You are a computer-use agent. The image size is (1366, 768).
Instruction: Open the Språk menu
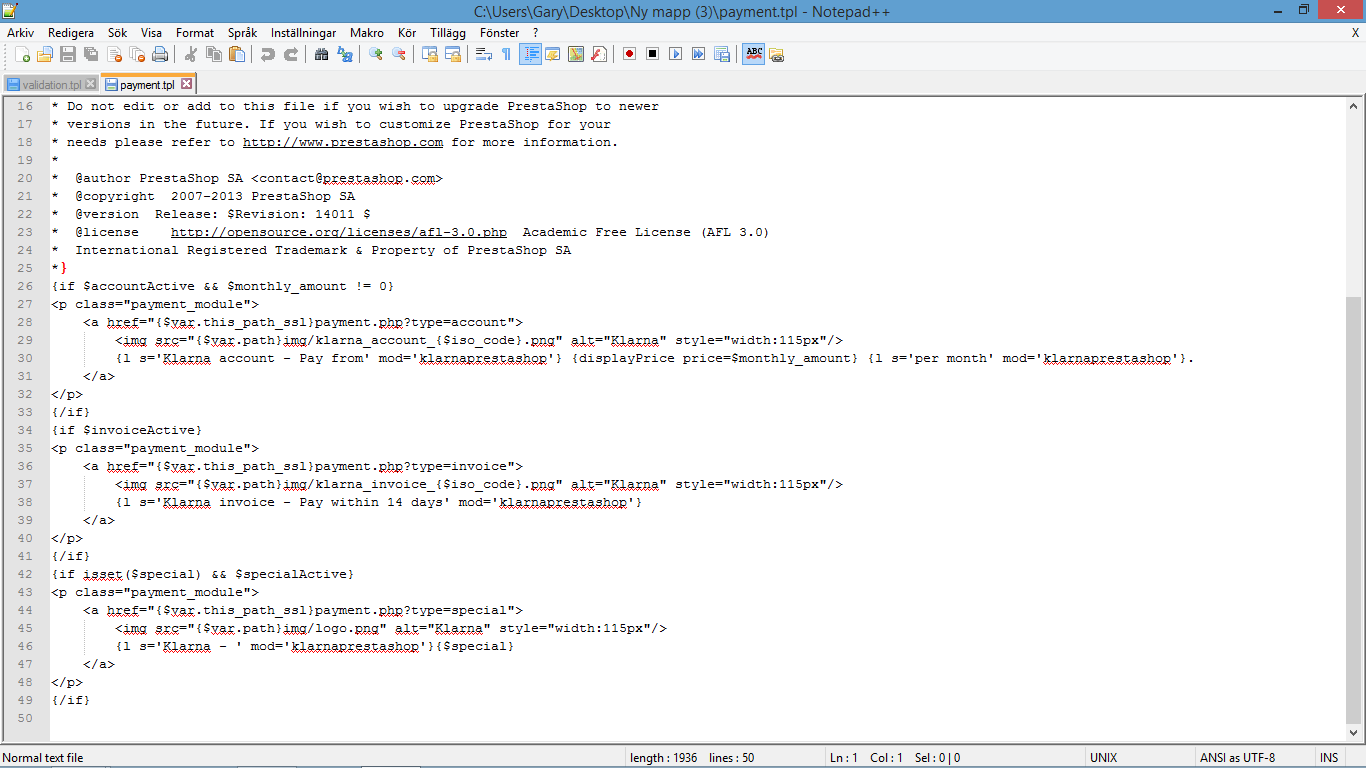(x=242, y=33)
